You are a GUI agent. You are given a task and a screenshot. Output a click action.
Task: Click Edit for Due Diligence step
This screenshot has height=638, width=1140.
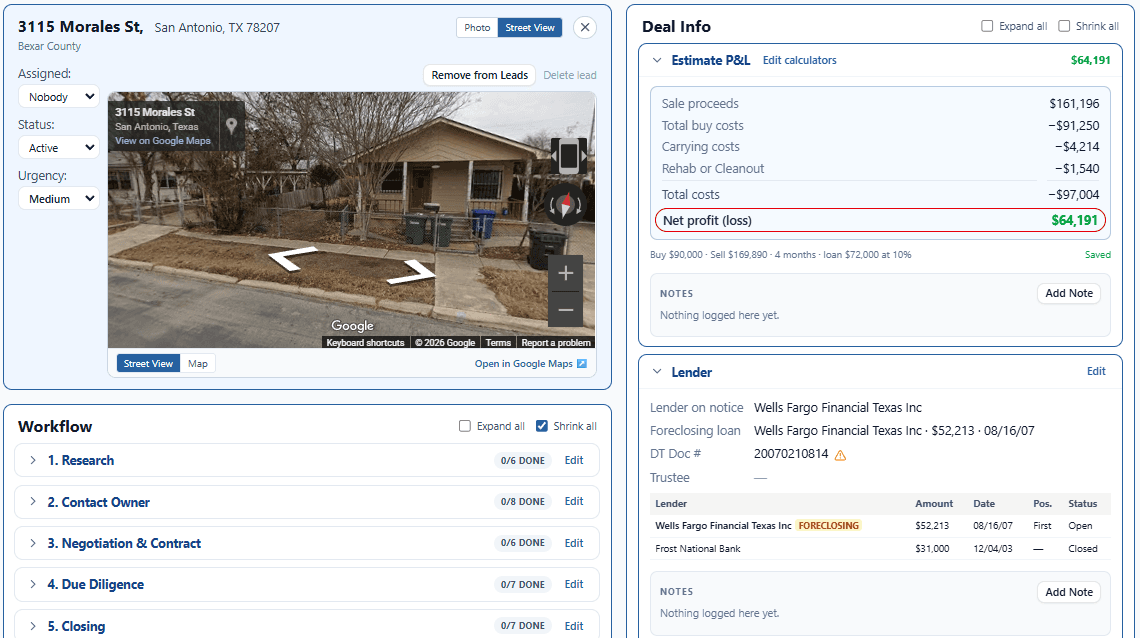point(574,584)
